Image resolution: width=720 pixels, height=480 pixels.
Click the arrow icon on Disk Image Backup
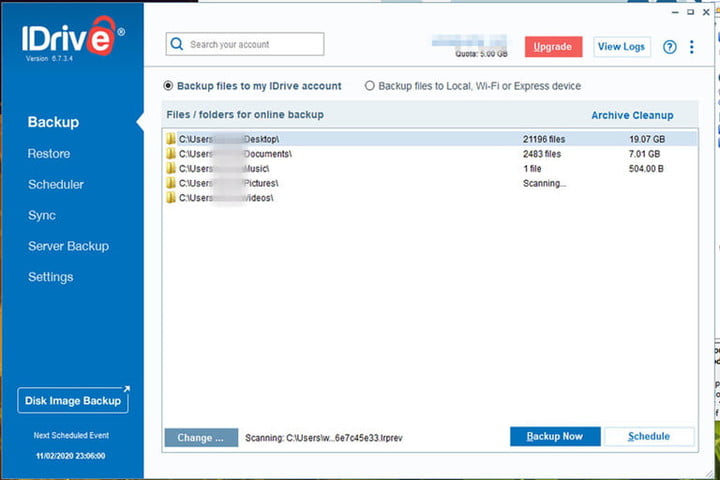[x=126, y=389]
